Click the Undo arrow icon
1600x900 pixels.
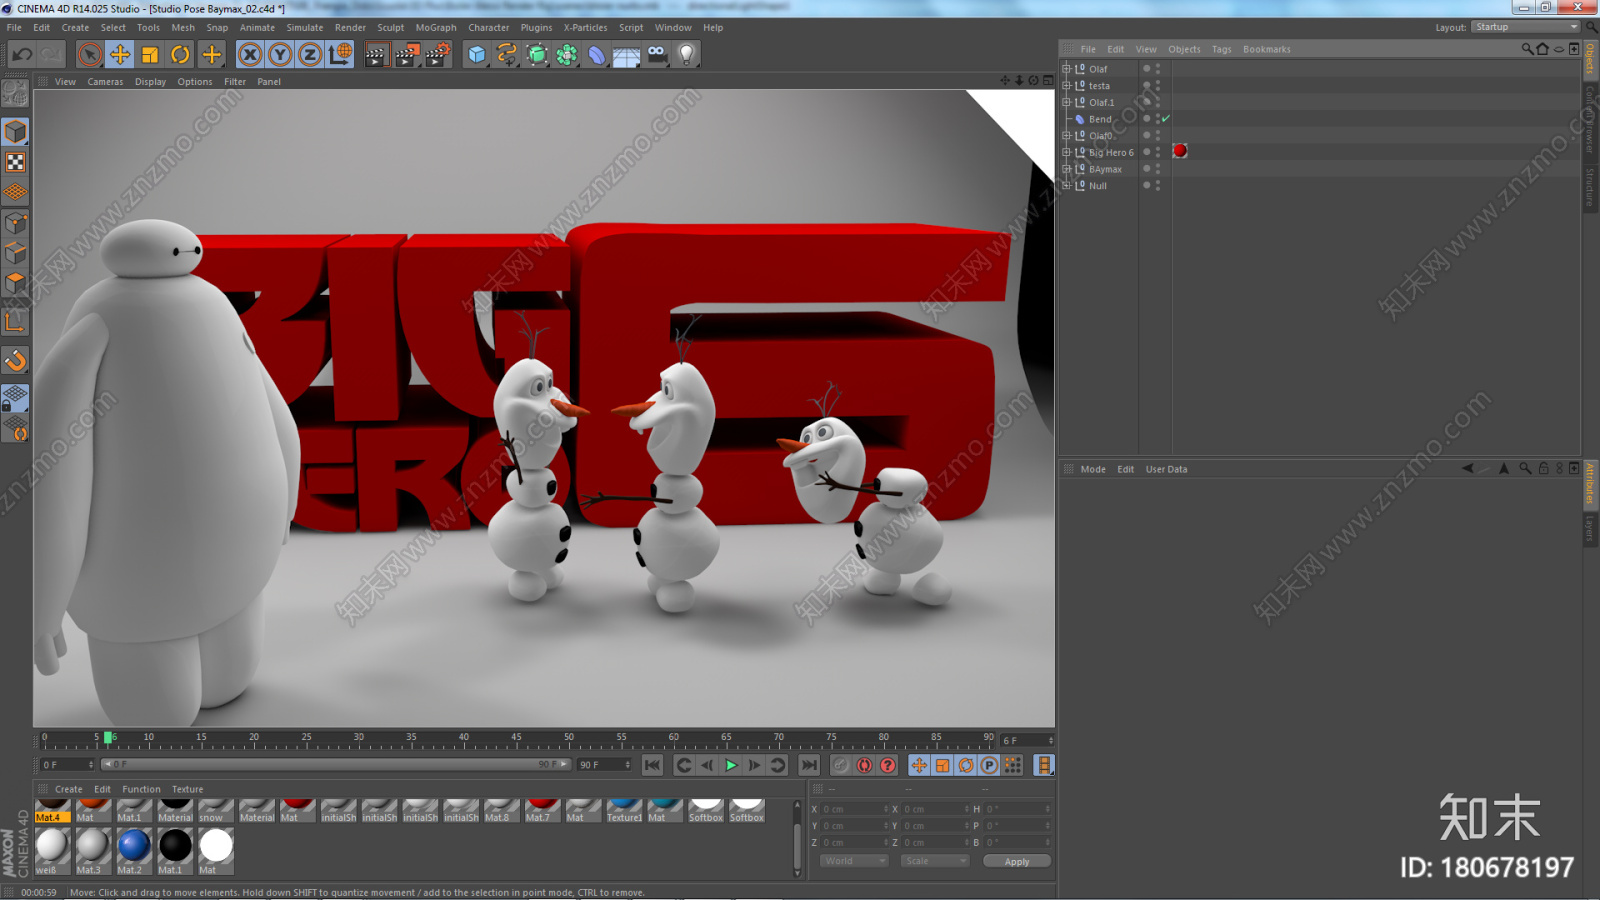[x=21, y=54]
